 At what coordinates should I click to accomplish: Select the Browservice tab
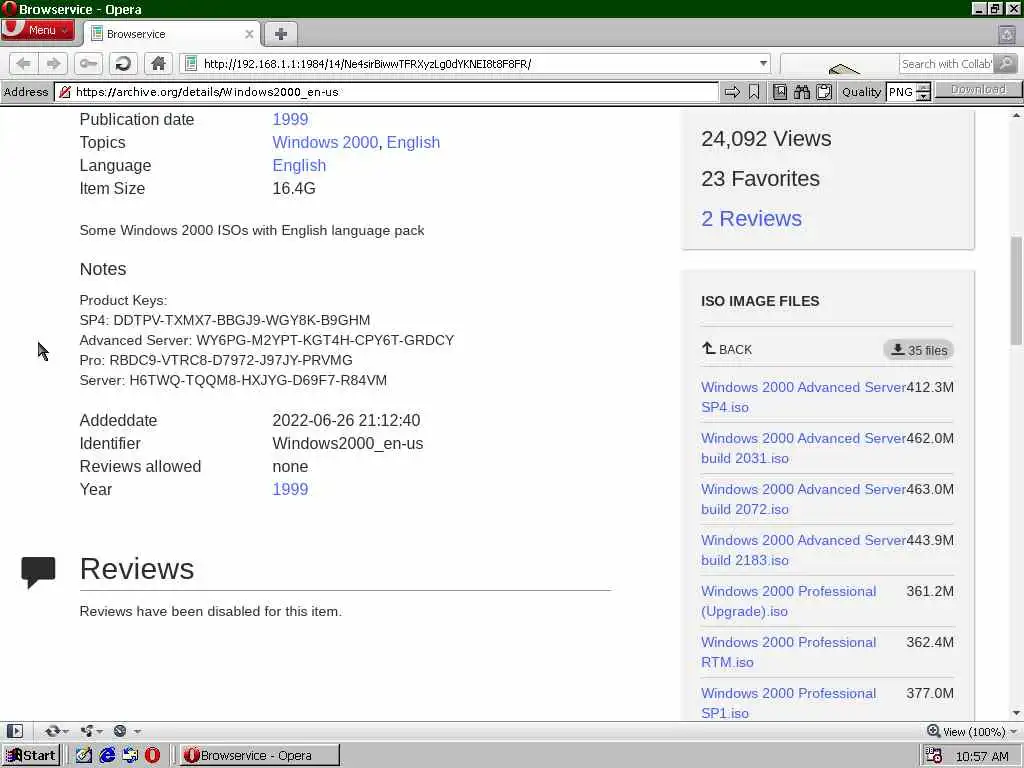click(x=173, y=34)
